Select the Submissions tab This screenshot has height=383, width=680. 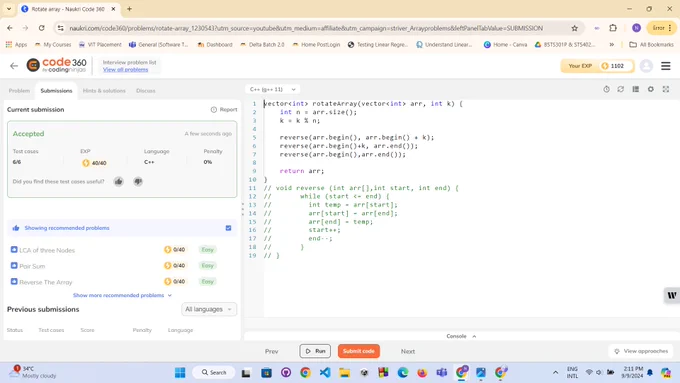point(56,91)
